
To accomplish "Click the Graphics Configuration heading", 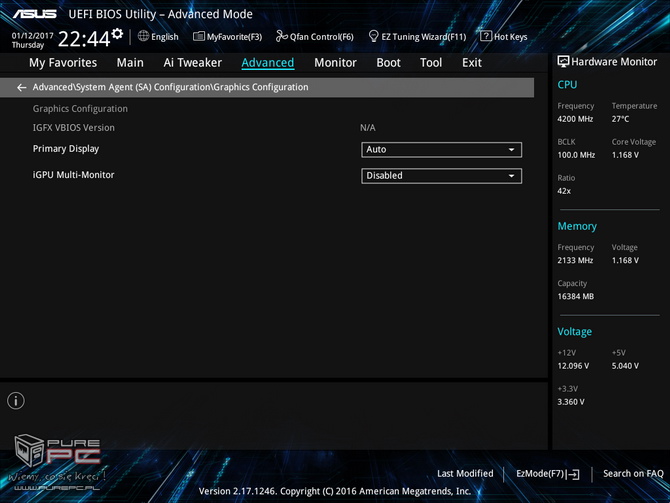I will [80, 109].
